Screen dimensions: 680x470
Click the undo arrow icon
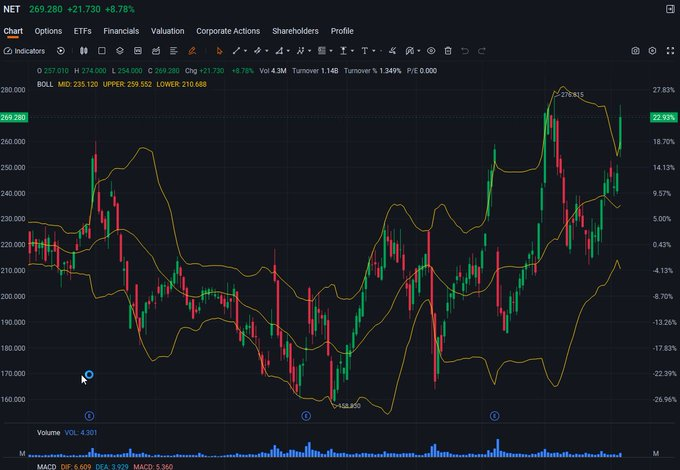pyautogui.click(x=465, y=51)
